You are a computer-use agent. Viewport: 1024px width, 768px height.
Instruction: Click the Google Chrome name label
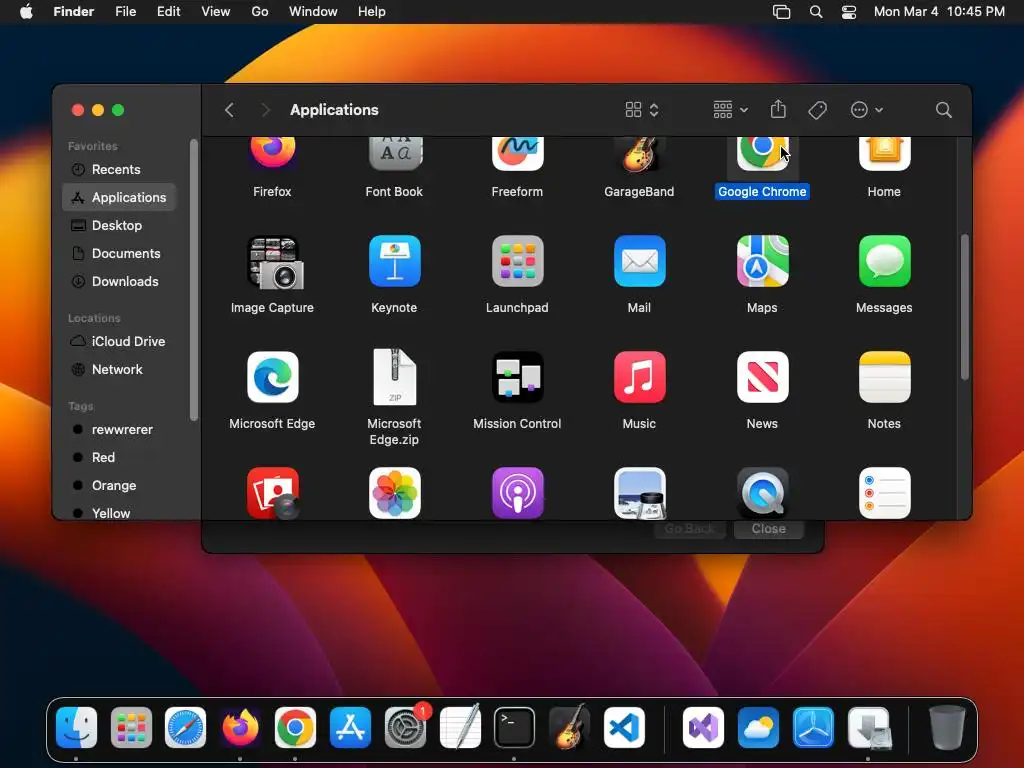point(762,191)
